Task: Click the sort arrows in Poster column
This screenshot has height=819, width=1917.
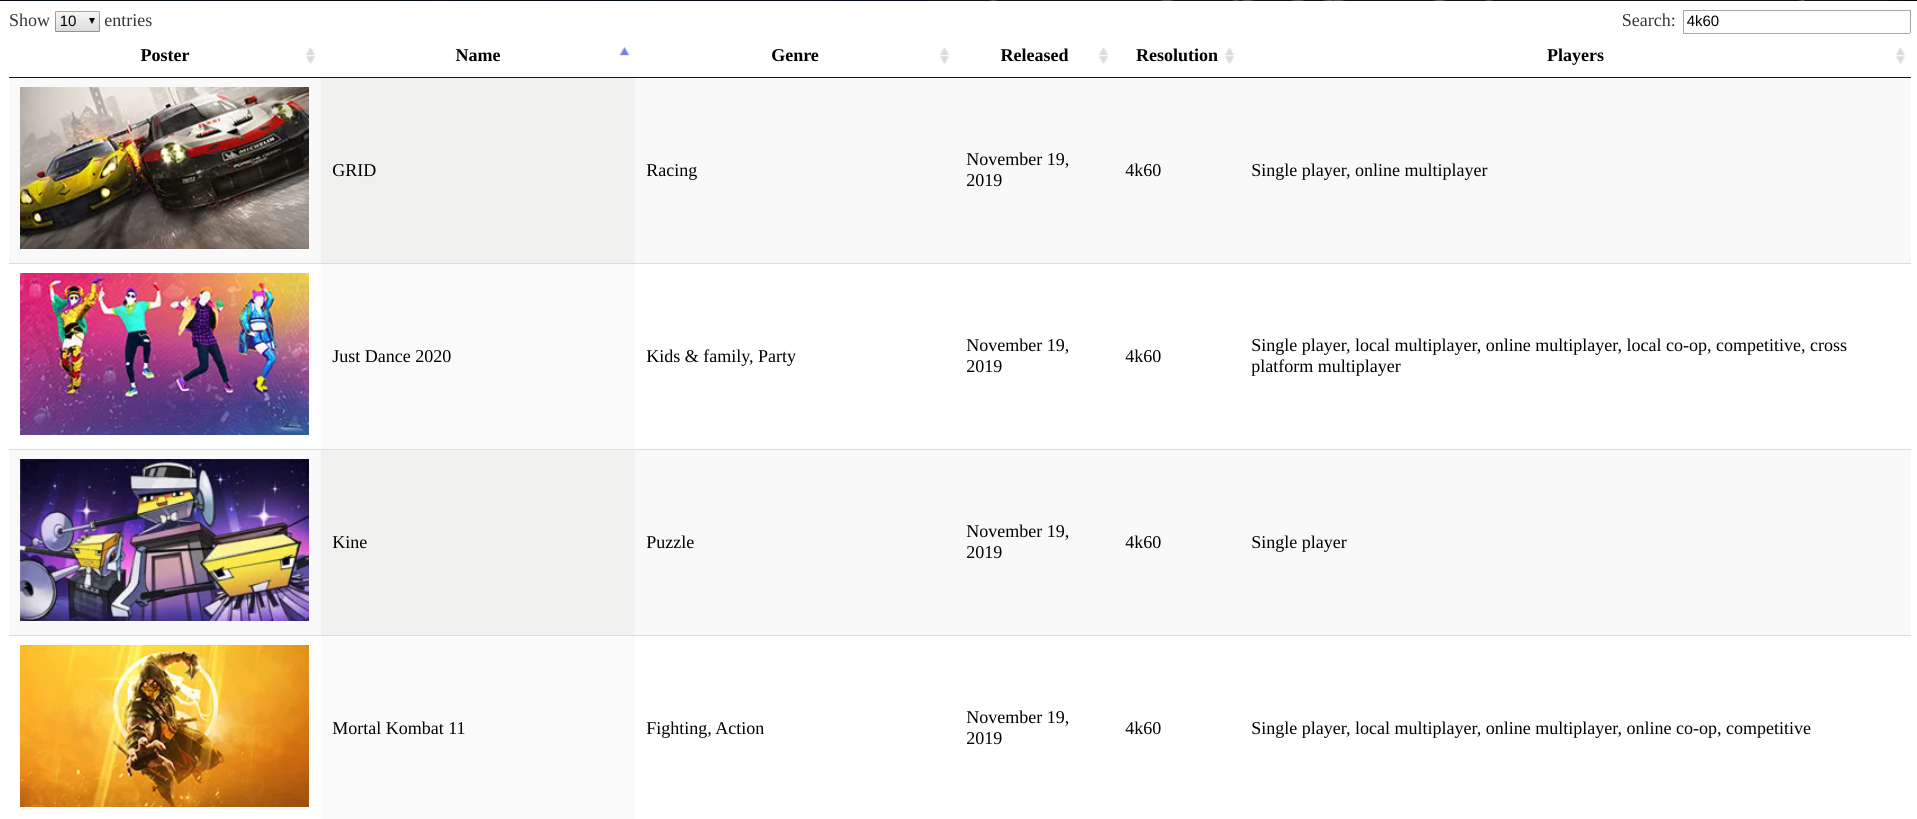Action: (x=310, y=56)
